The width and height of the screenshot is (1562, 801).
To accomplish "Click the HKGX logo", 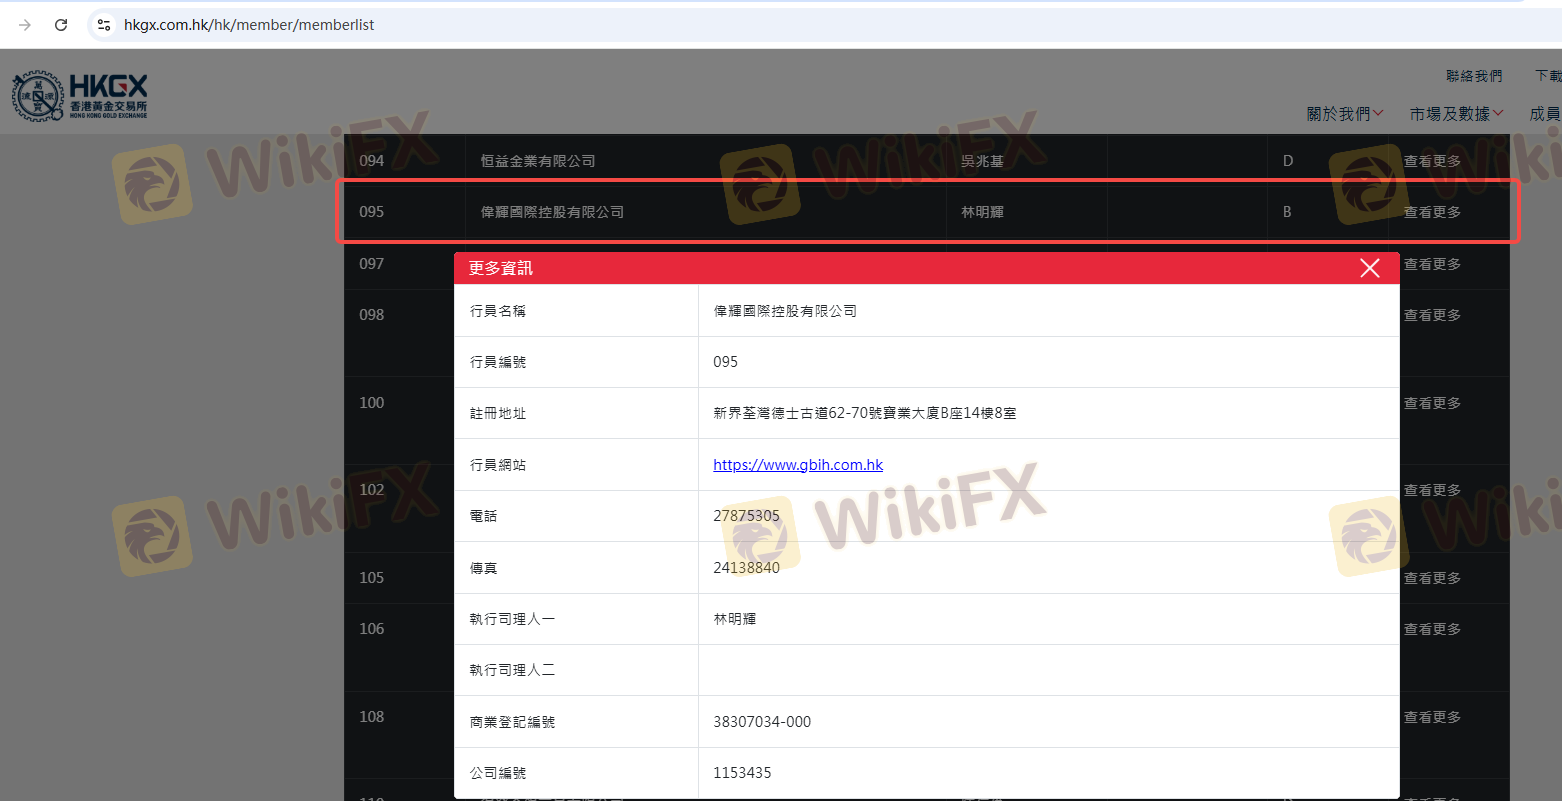I will click(80, 96).
